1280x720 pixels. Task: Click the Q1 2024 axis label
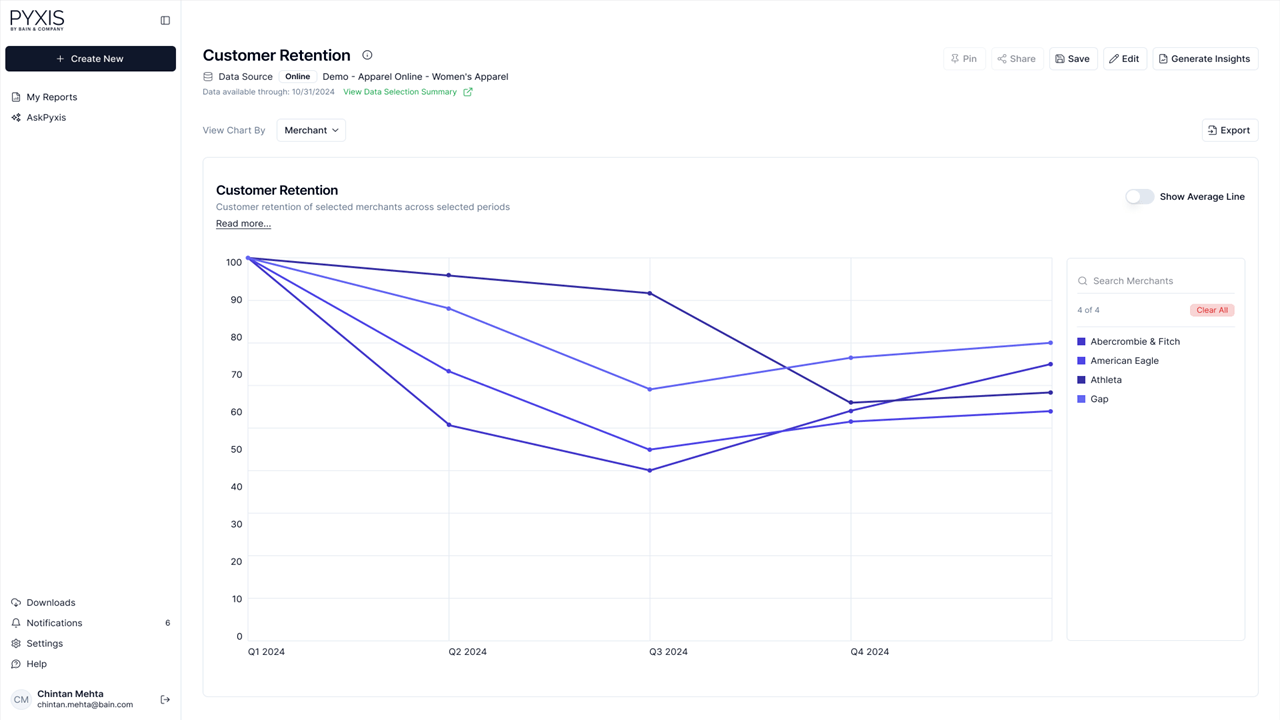coord(266,652)
